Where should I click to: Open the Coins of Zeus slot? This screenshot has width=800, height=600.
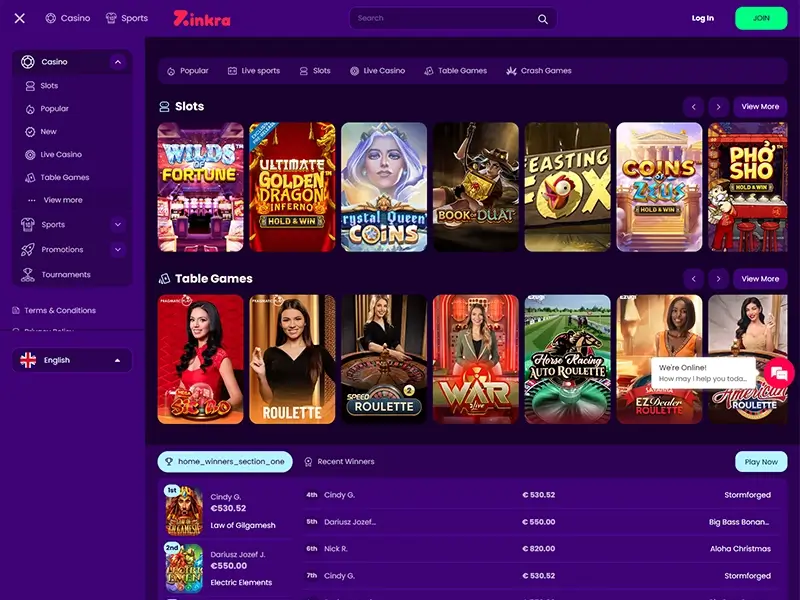tap(659, 187)
